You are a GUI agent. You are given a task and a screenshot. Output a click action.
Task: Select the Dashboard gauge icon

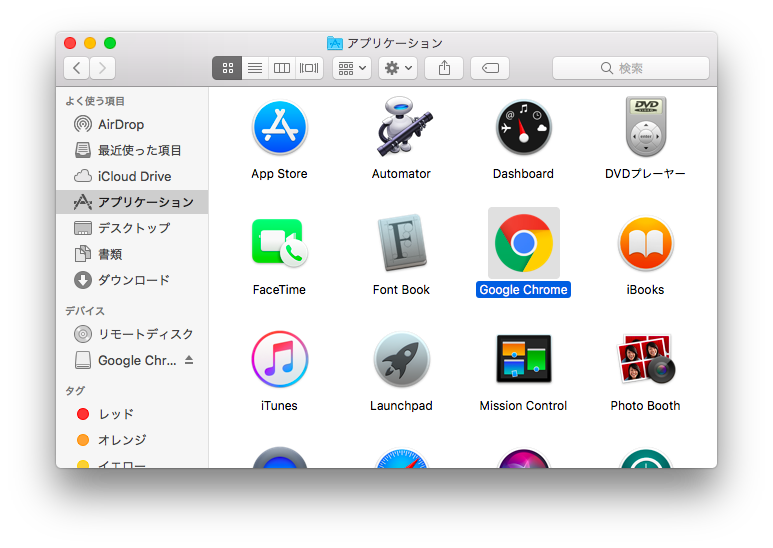pyautogui.click(x=524, y=127)
